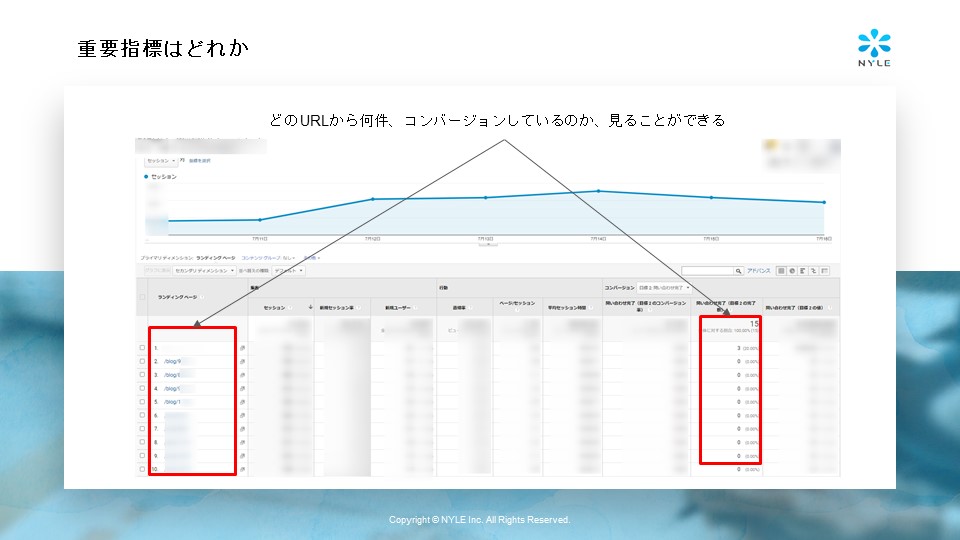This screenshot has height=540, width=960.
Task: Click the sort arrow in セッション column
Action: coord(310,307)
